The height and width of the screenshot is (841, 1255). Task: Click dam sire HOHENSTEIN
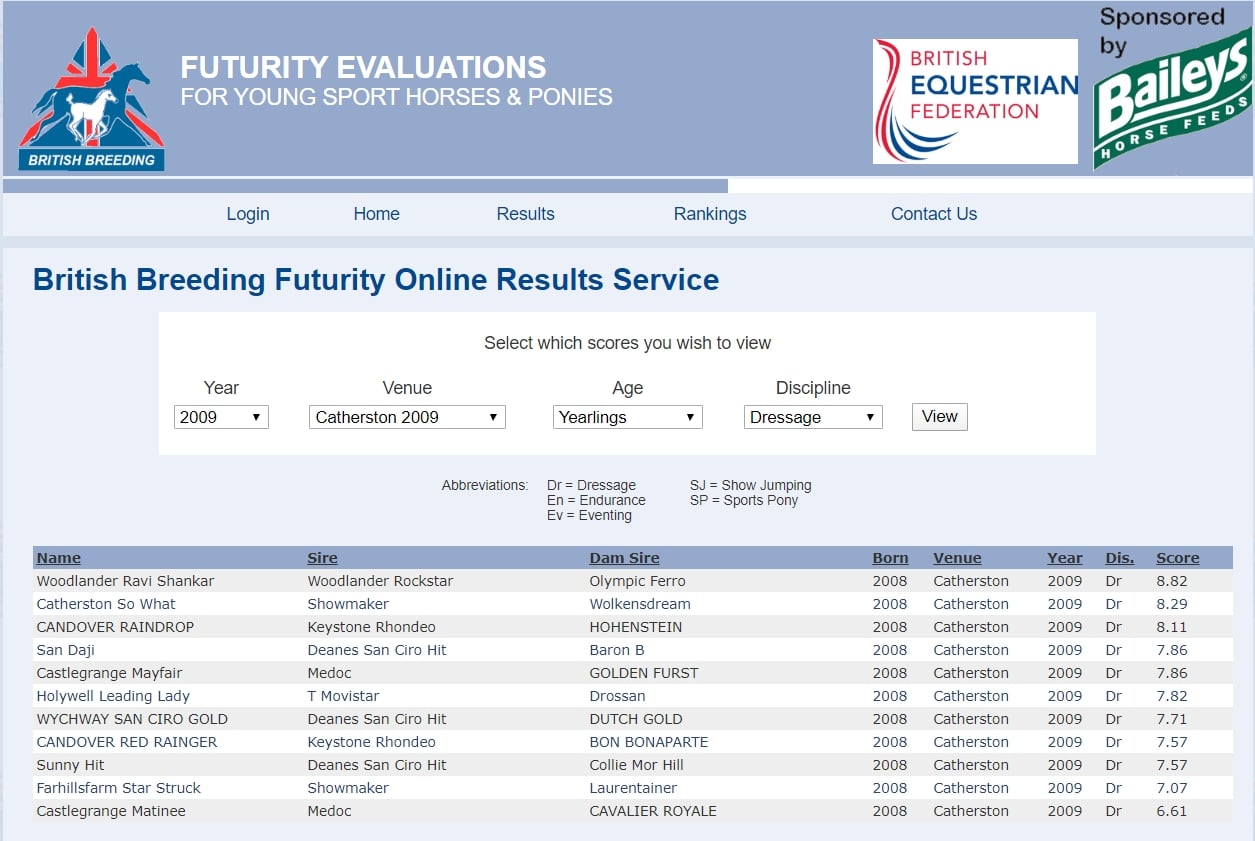(636, 627)
